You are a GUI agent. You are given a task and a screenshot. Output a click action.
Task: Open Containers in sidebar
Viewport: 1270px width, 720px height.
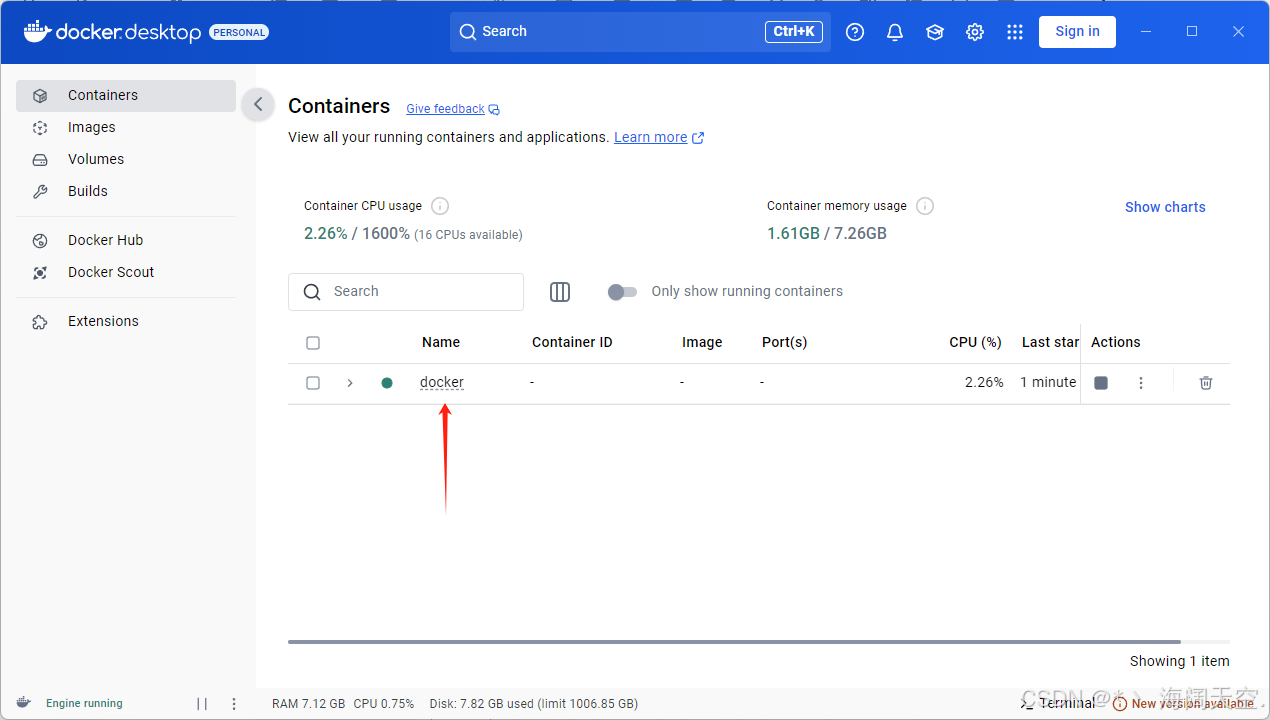126,96
